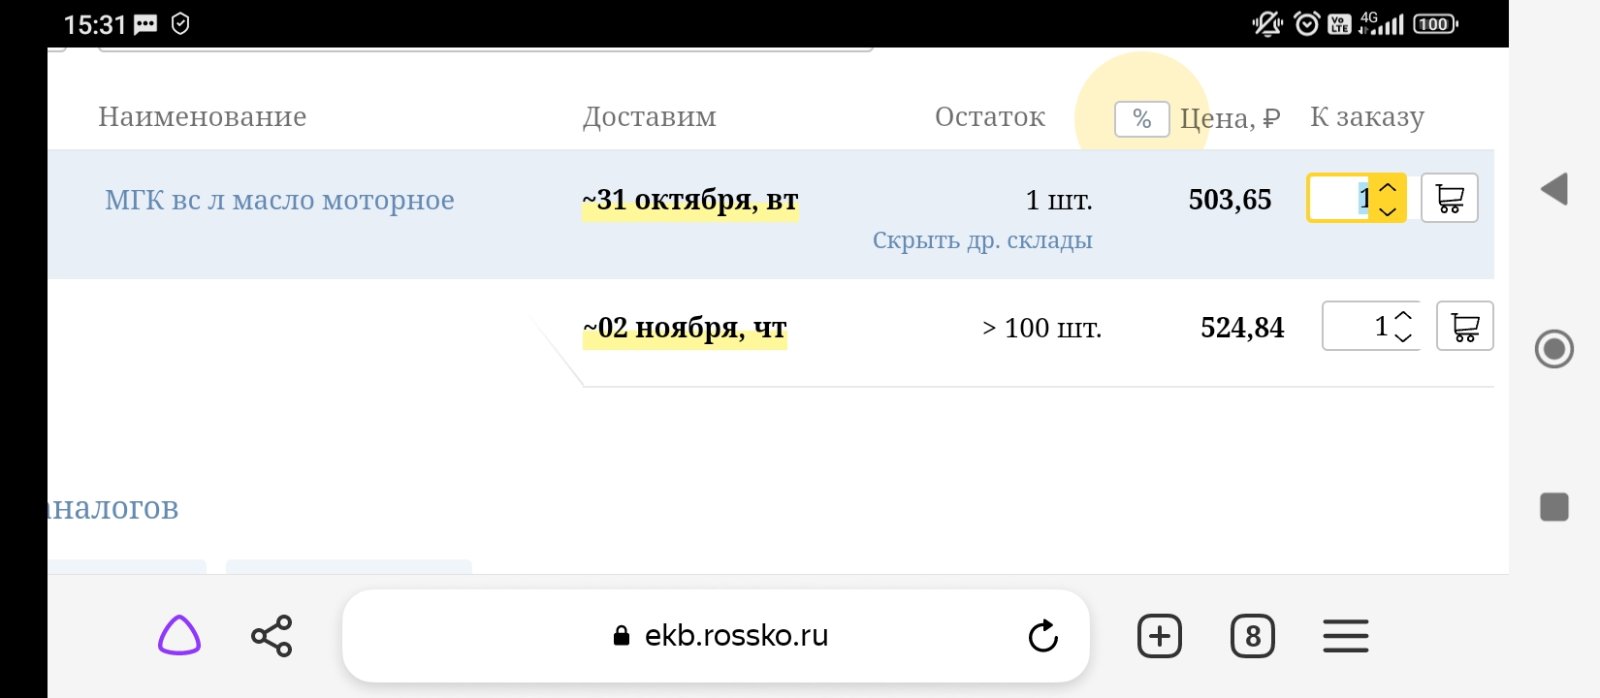Add the 524,84 item to cart
This screenshot has width=1600, height=698.
coord(1464,326)
